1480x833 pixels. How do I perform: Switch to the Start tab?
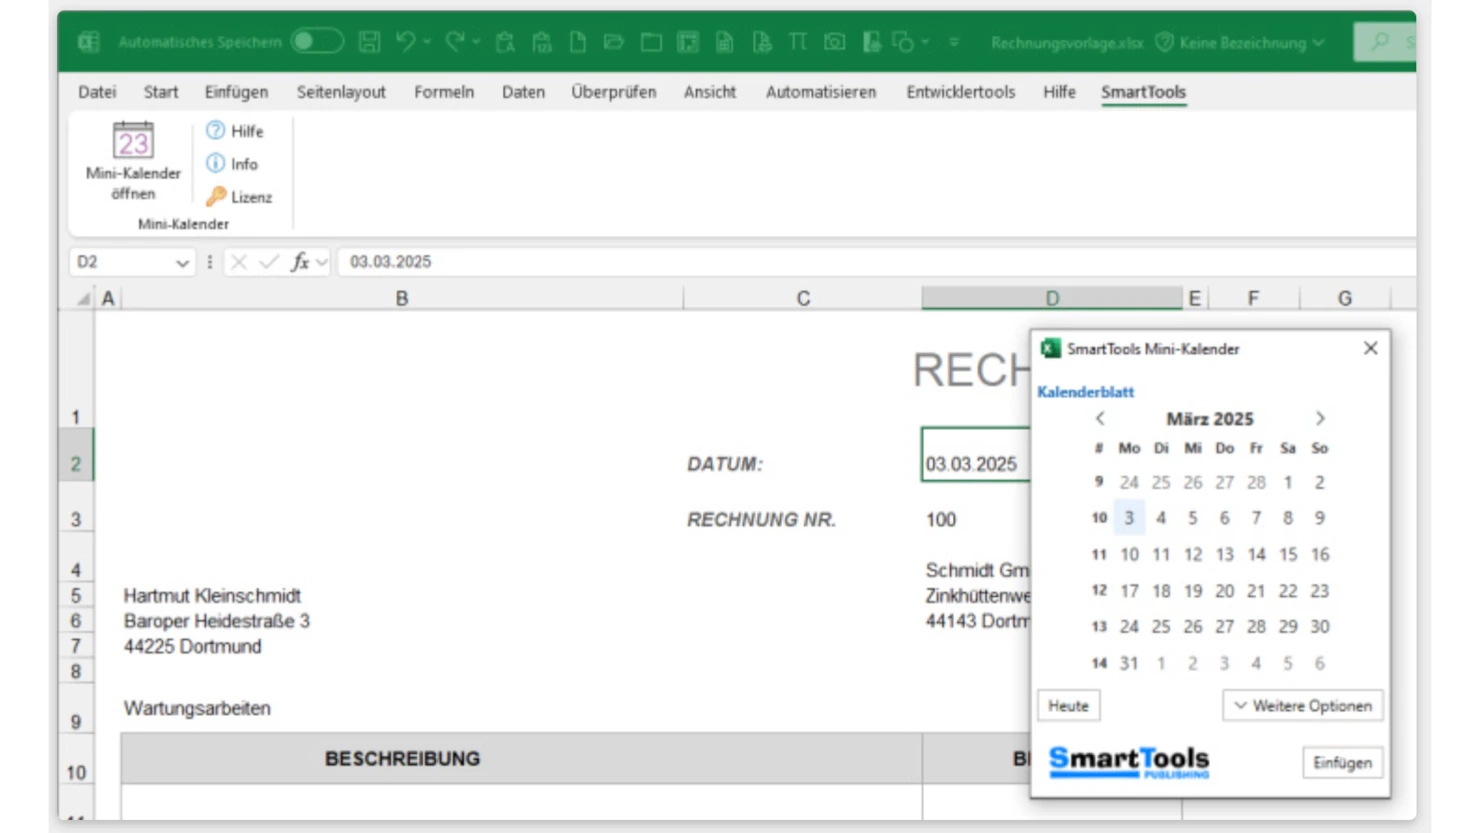(161, 92)
